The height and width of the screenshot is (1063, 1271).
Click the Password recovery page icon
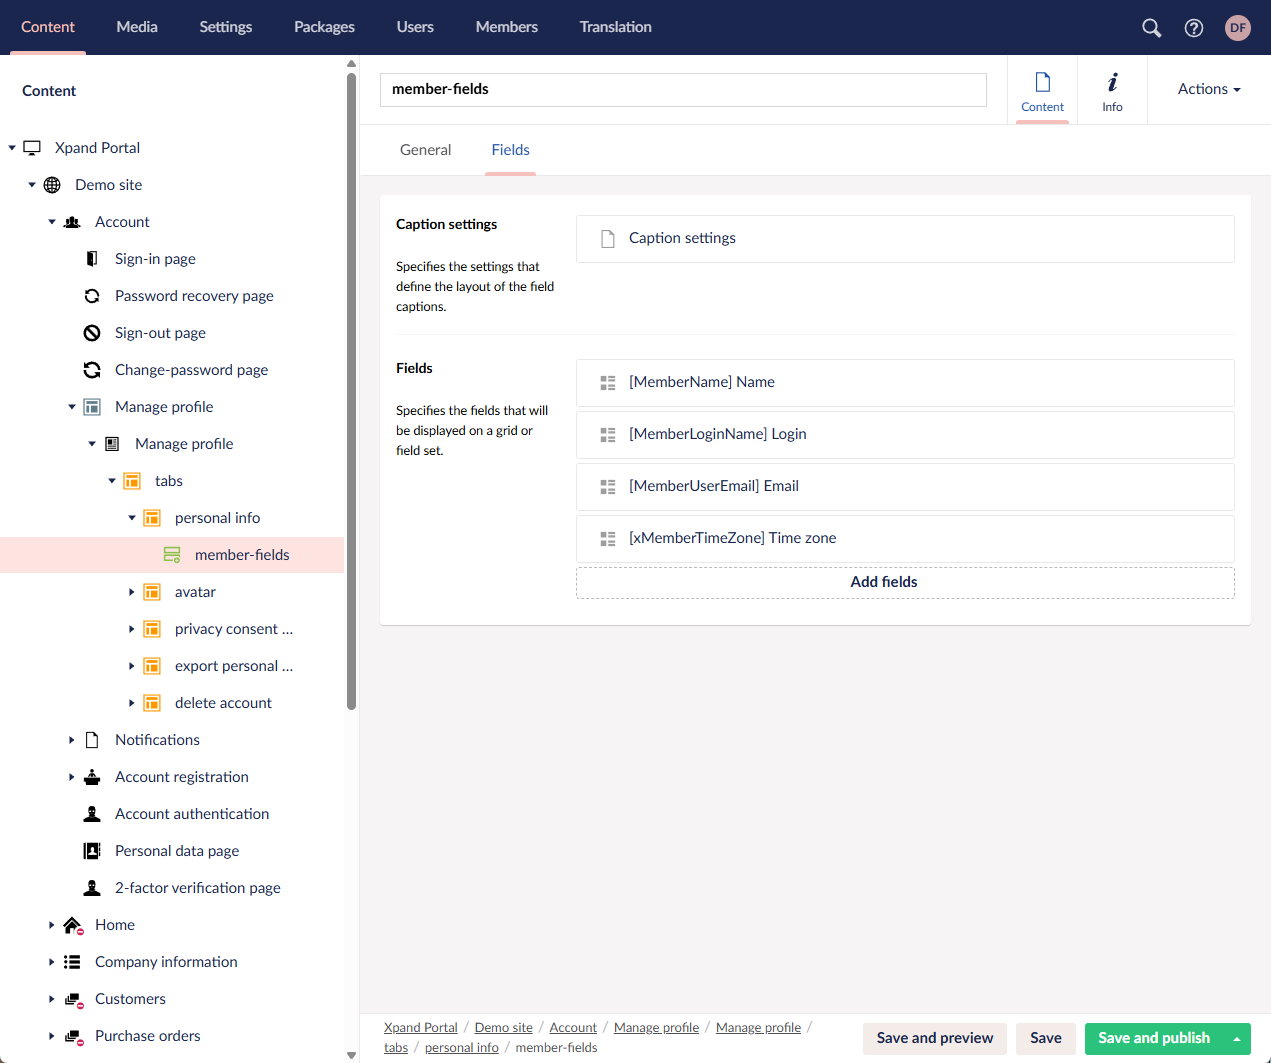(92, 296)
